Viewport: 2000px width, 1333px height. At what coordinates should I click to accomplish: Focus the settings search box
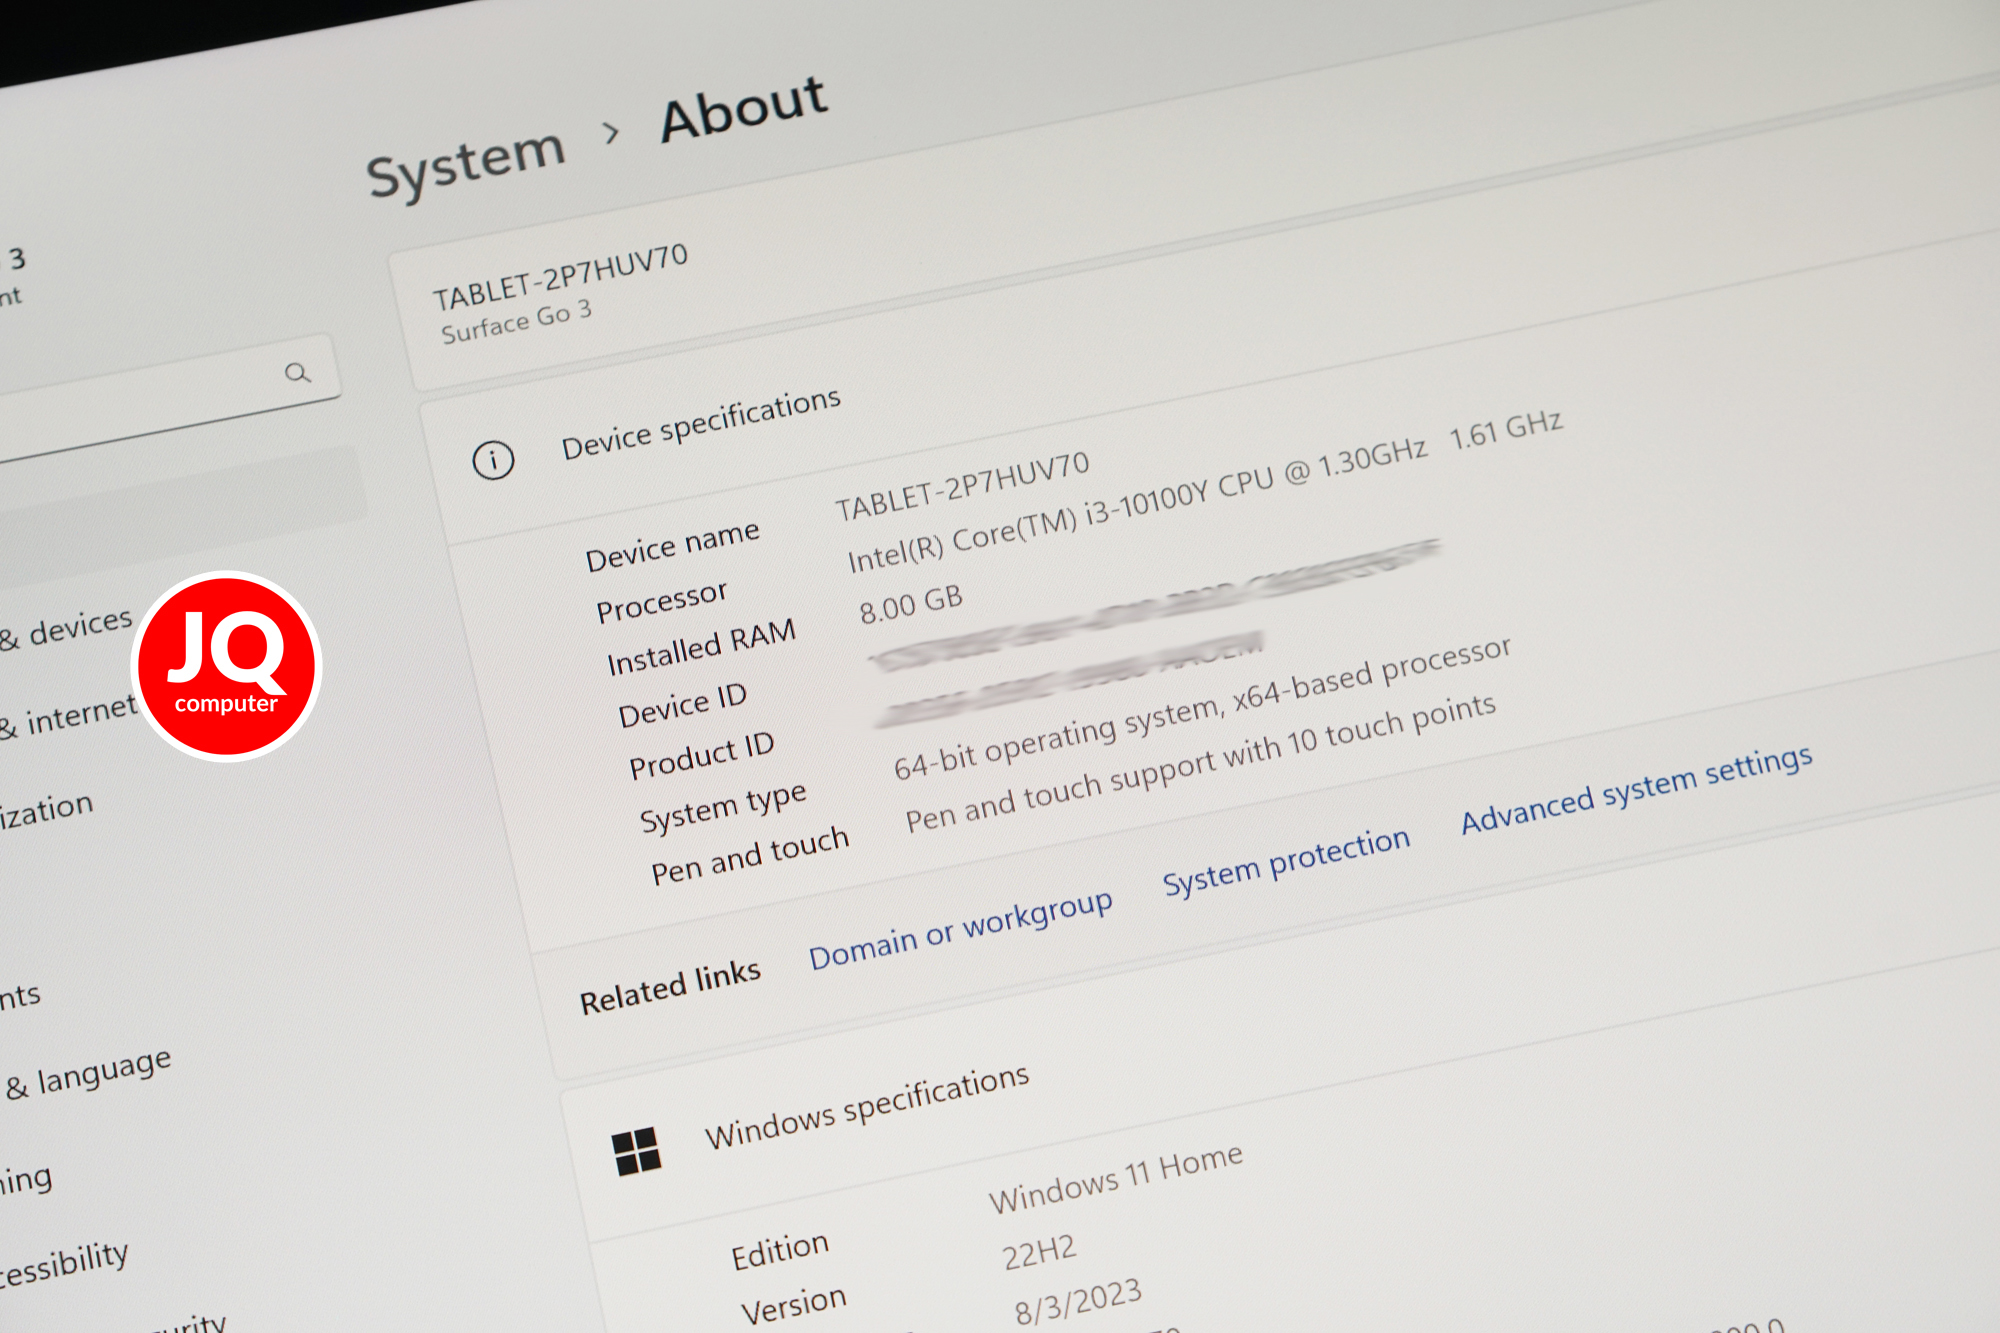pyautogui.click(x=165, y=400)
